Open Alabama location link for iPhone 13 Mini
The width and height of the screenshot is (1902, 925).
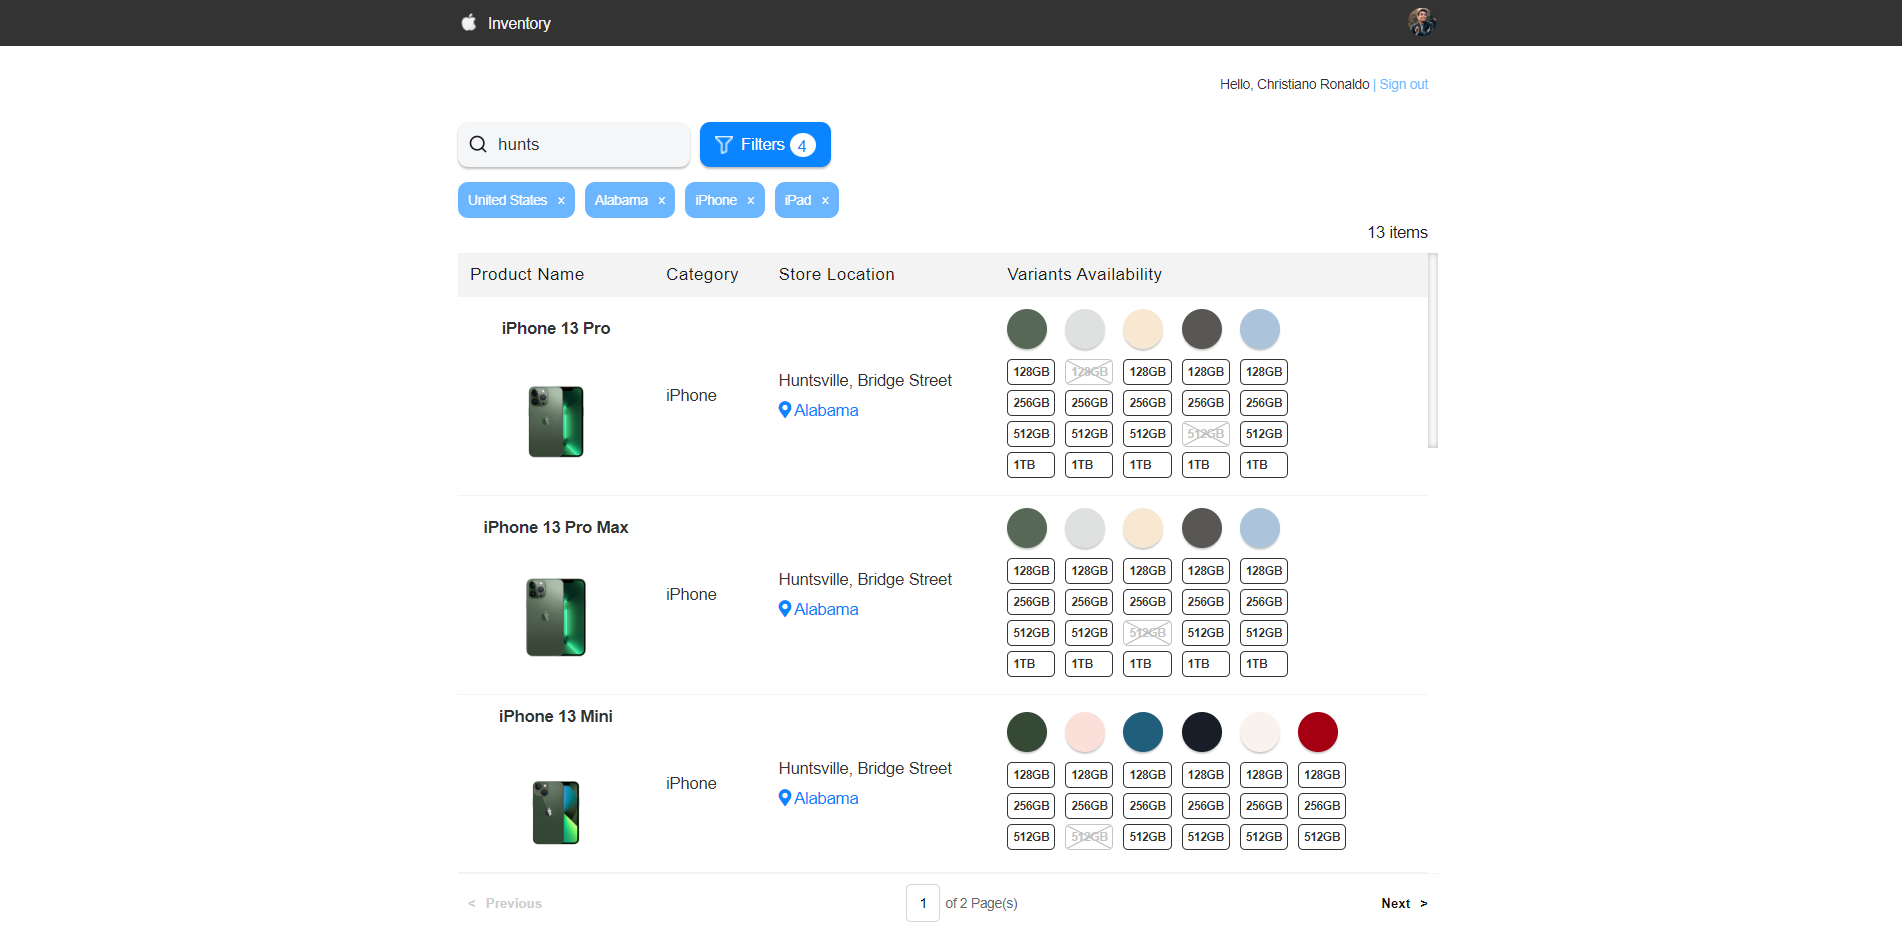(825, 798)
